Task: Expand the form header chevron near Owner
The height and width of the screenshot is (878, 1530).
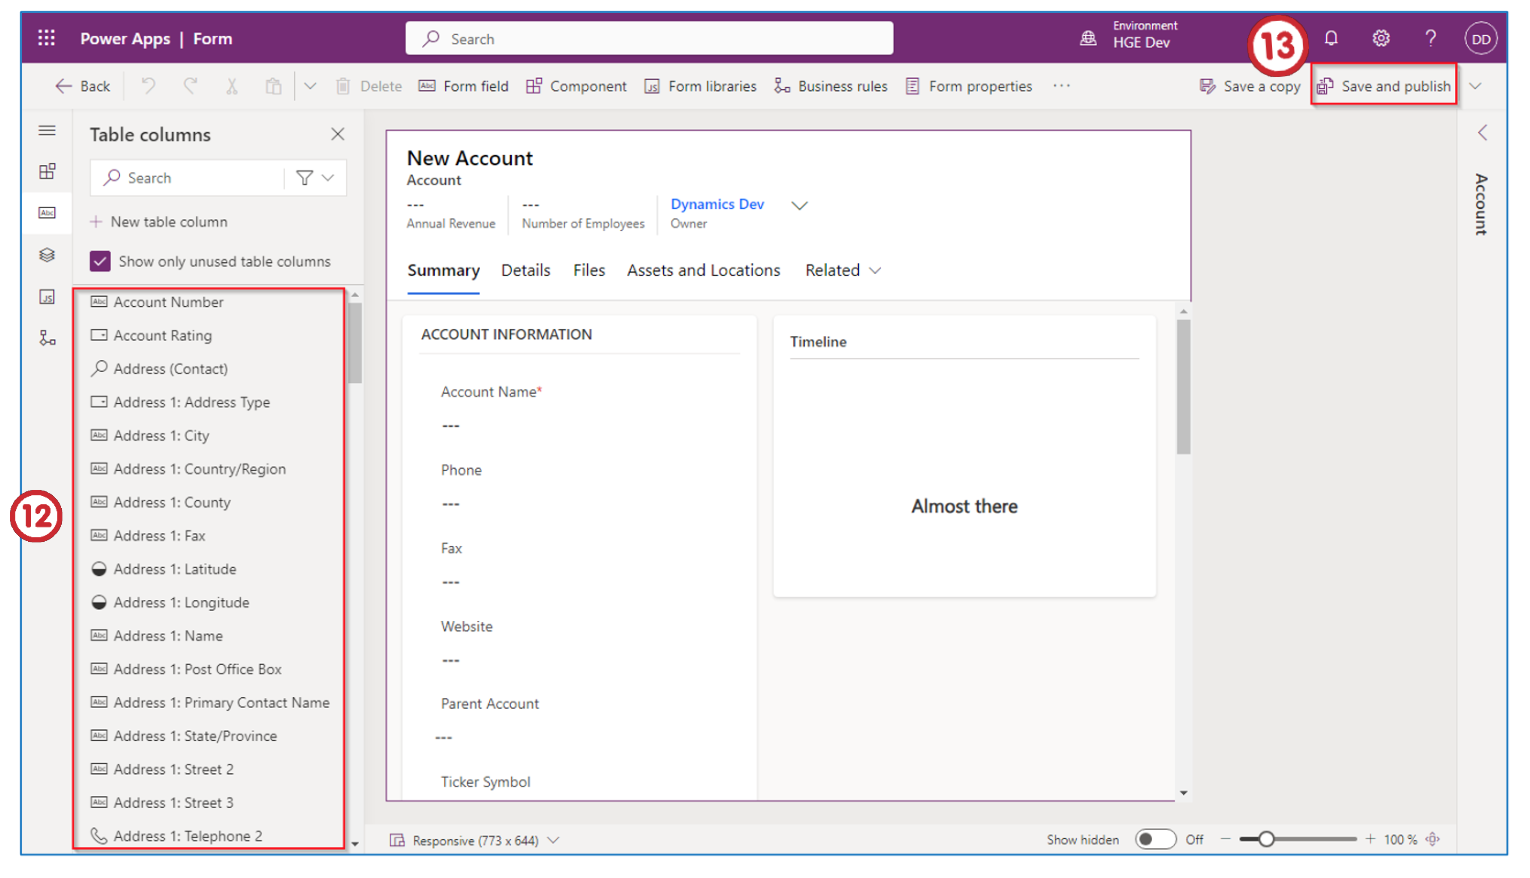Action: pos(799,206)
